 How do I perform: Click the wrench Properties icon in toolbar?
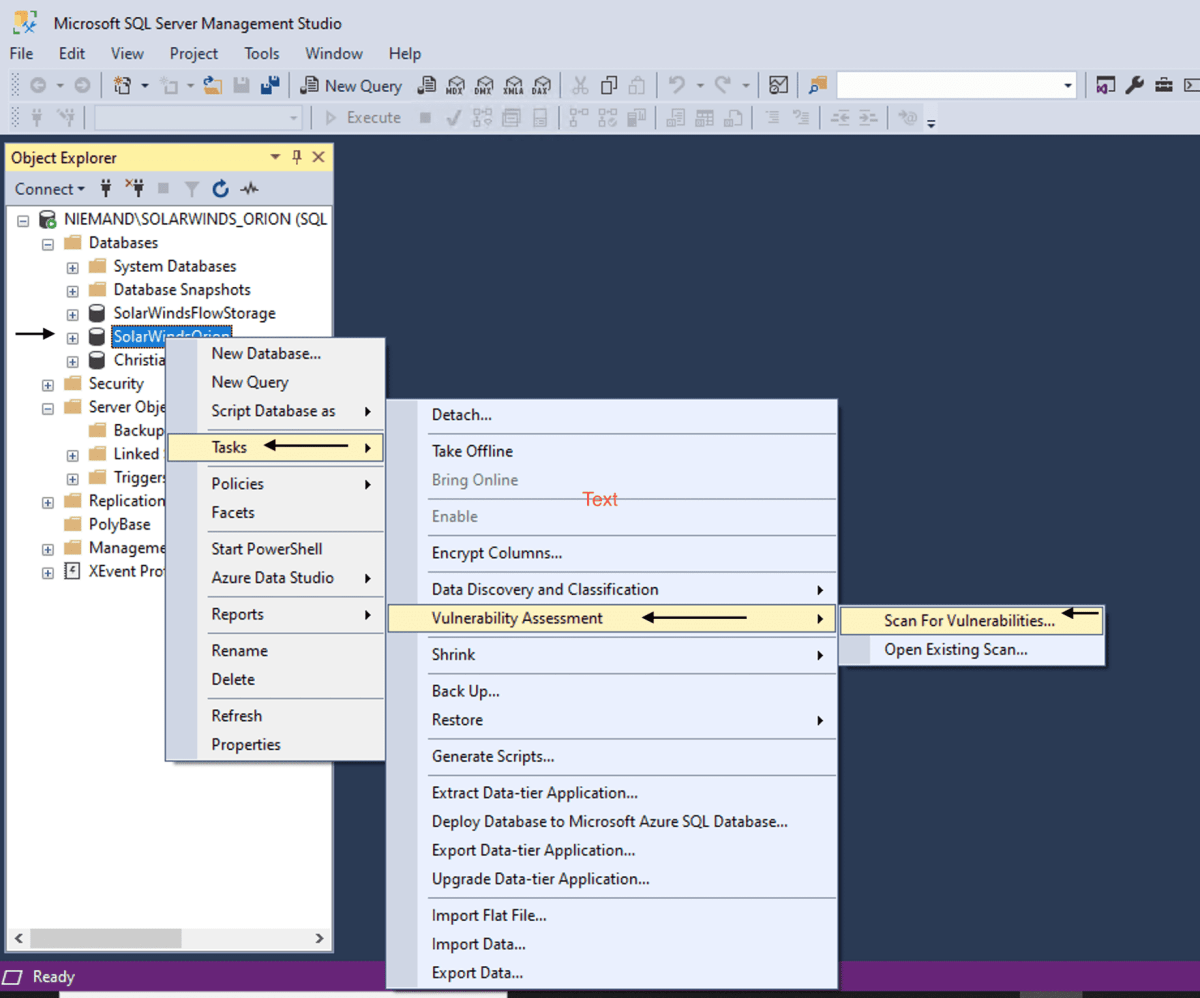(x=1134, y=86)
